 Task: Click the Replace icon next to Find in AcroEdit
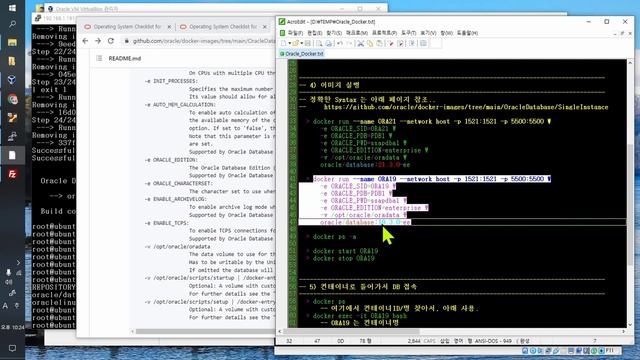(x=401, y=43)
